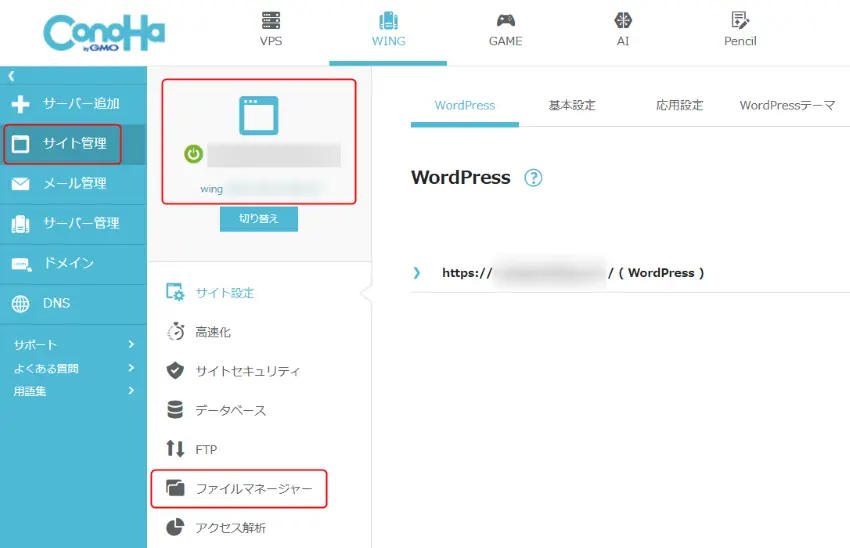Open アクセス解析 pie chart icon
Viewport: 850px width, 548px height.
coord(175,527)
